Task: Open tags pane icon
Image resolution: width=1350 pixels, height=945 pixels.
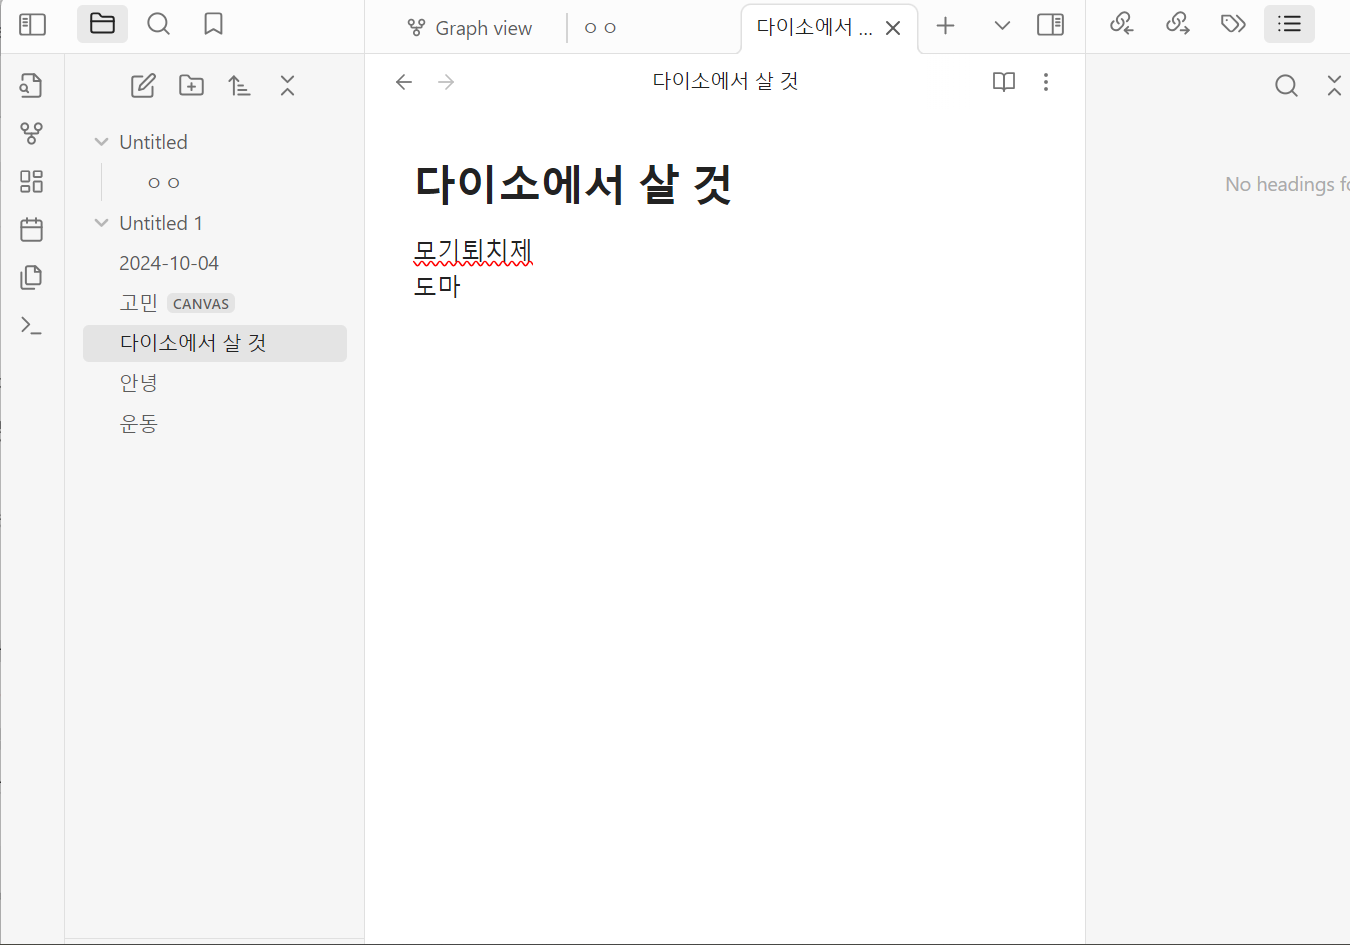Action: (x=1233, y=23)
